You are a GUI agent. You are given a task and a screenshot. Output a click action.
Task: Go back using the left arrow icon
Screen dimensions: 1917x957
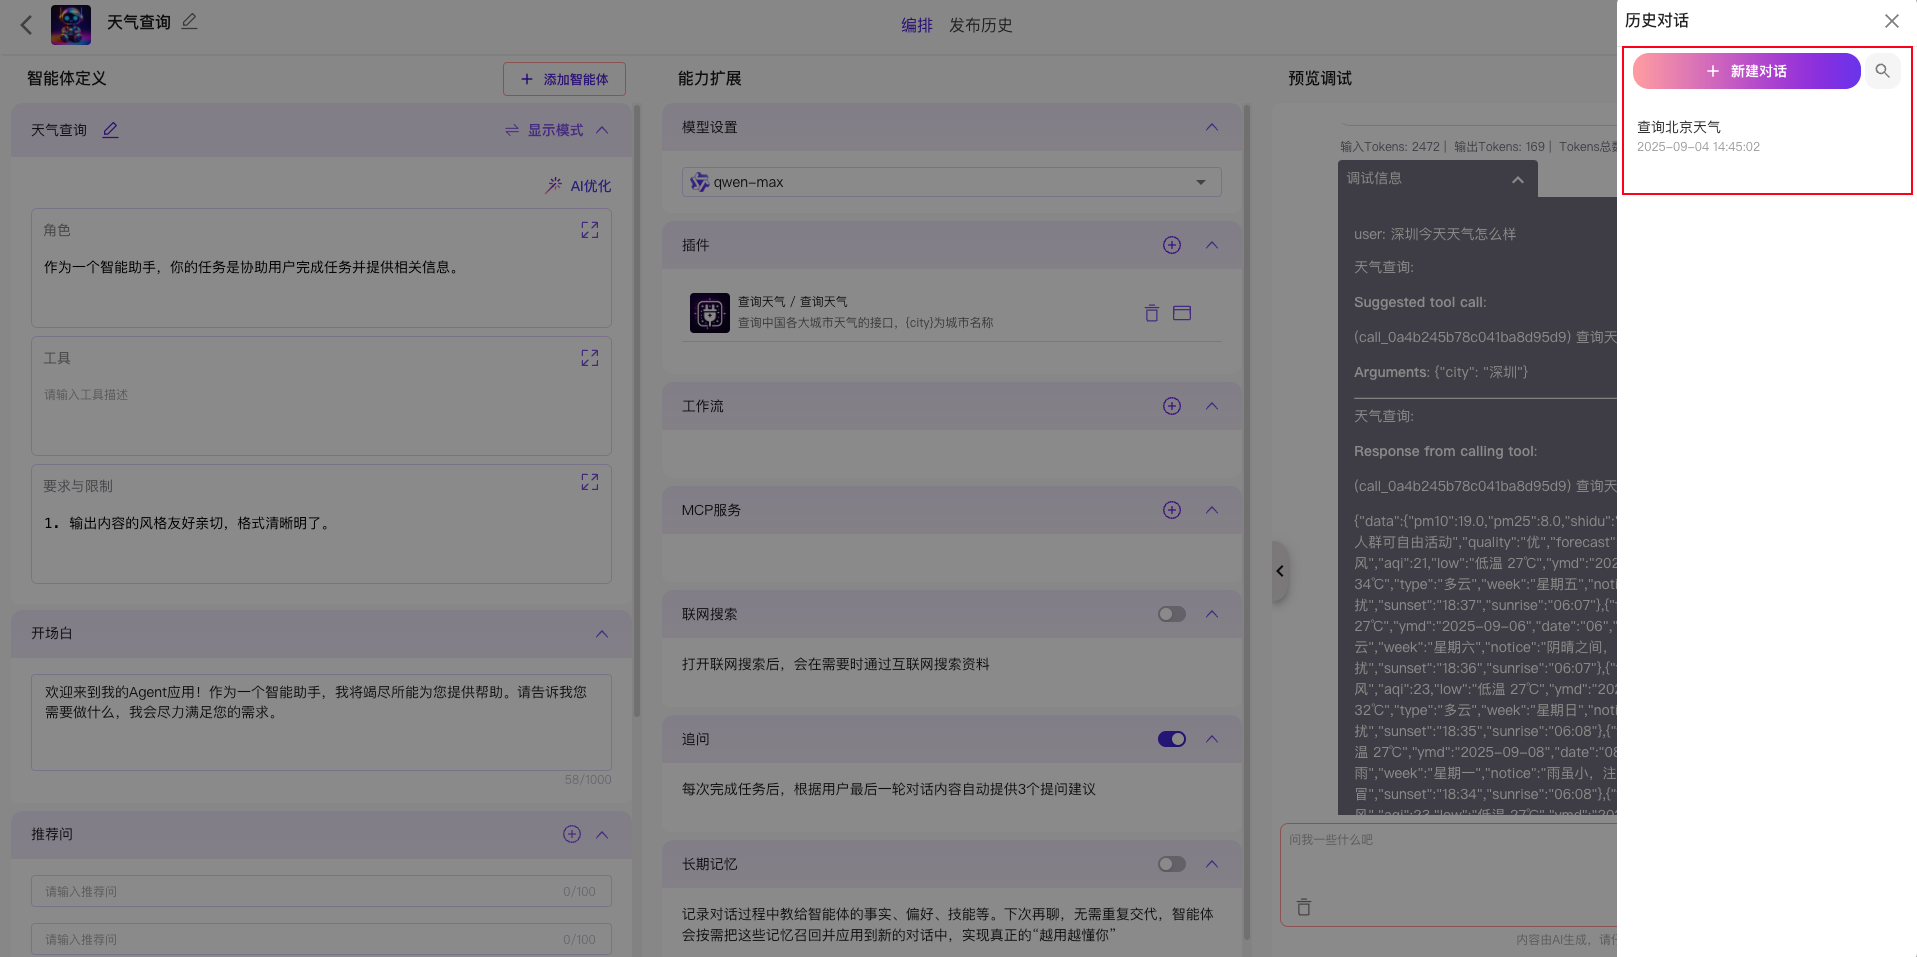(x=27, y=25)
